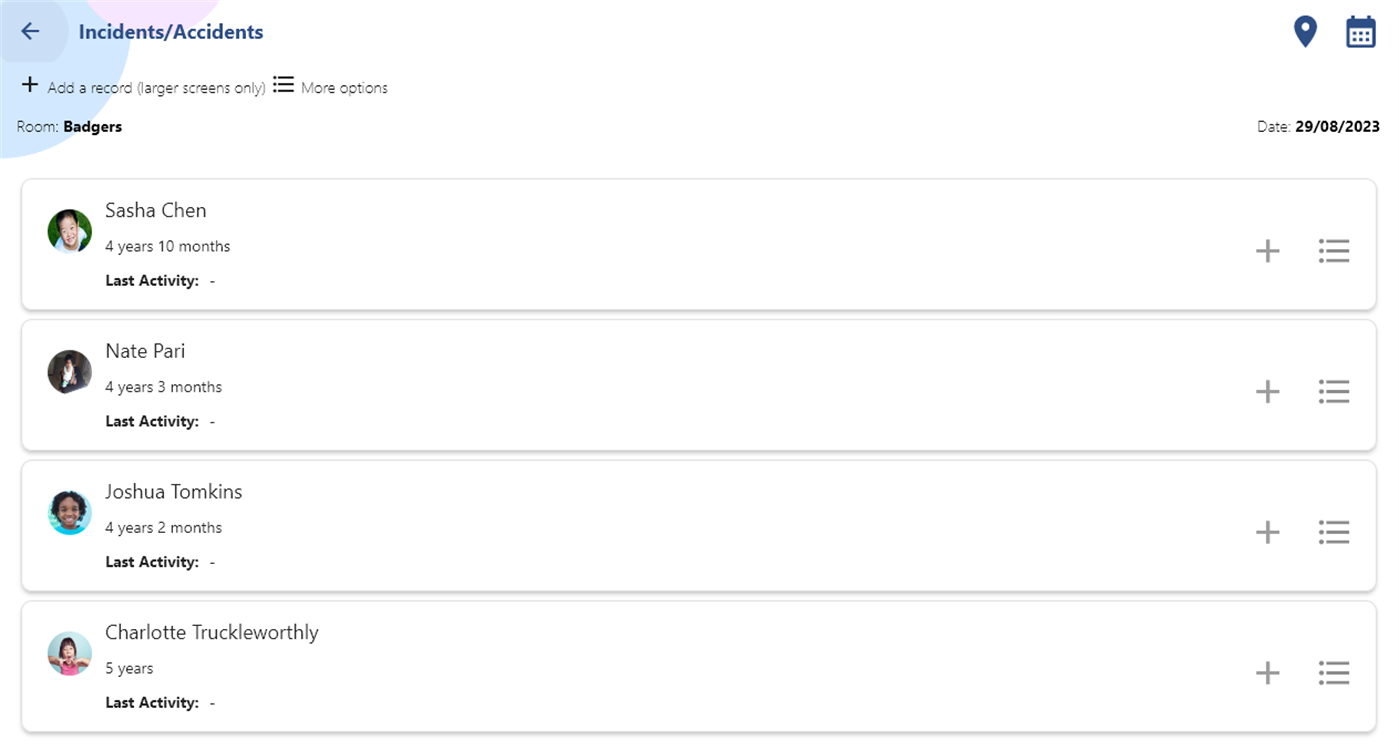Screen dimensions: 1399x754
Task: Open the calendar date picker icon
Action: [x=1360, y=32]
